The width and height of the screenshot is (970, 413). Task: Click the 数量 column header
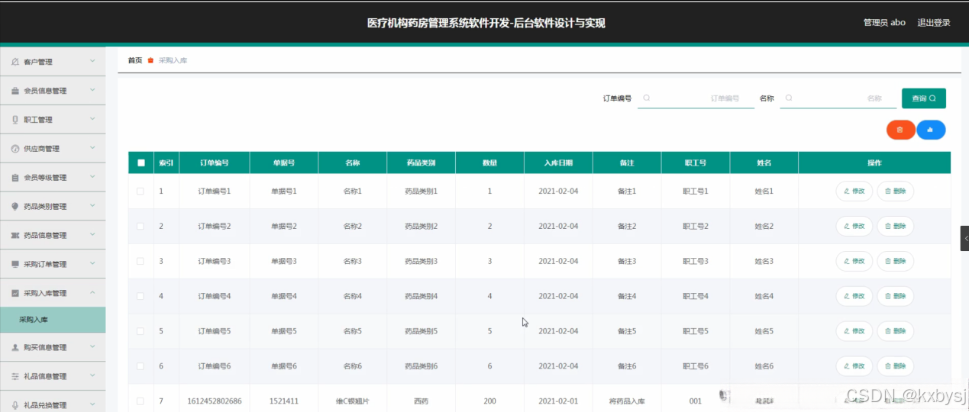(489, 163)
